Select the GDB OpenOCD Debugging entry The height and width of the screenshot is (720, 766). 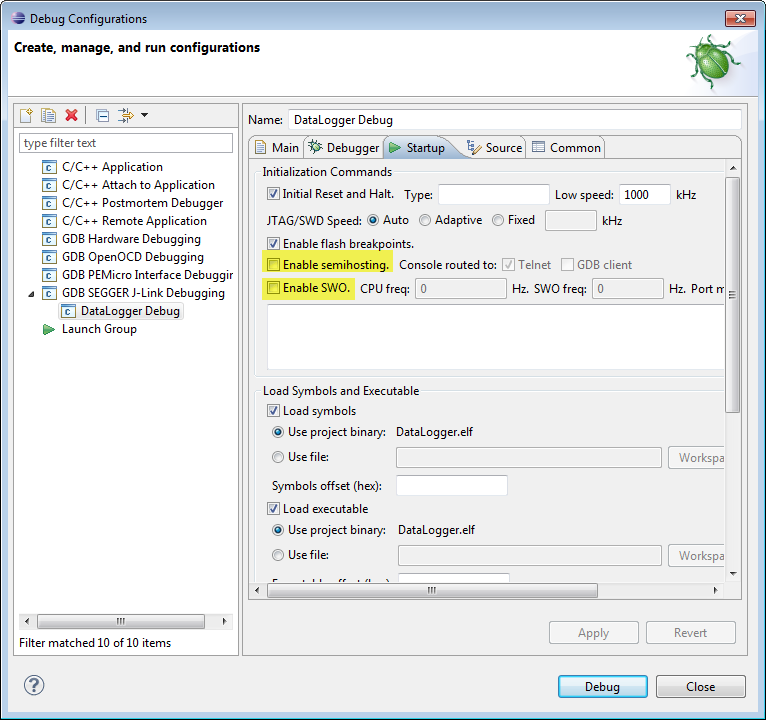click(x=131, y=257)
